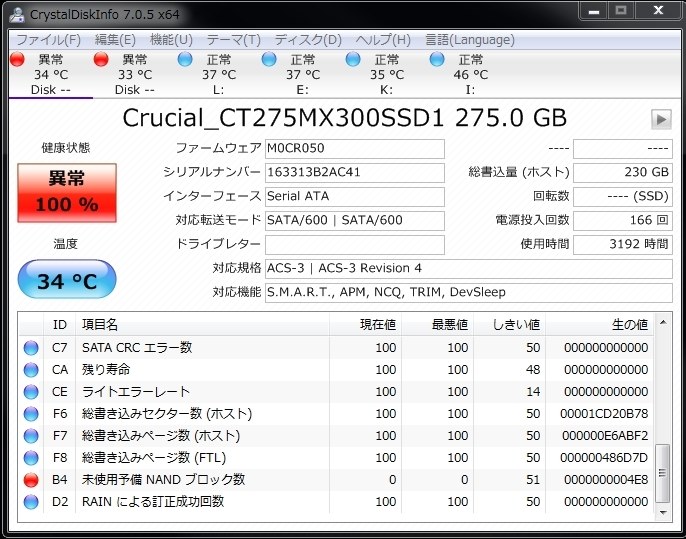Select the 総書き込みページ数 (ホスト) row
Image resolution: width=686 pixels, height=539 pixels.
coord(336,436)
